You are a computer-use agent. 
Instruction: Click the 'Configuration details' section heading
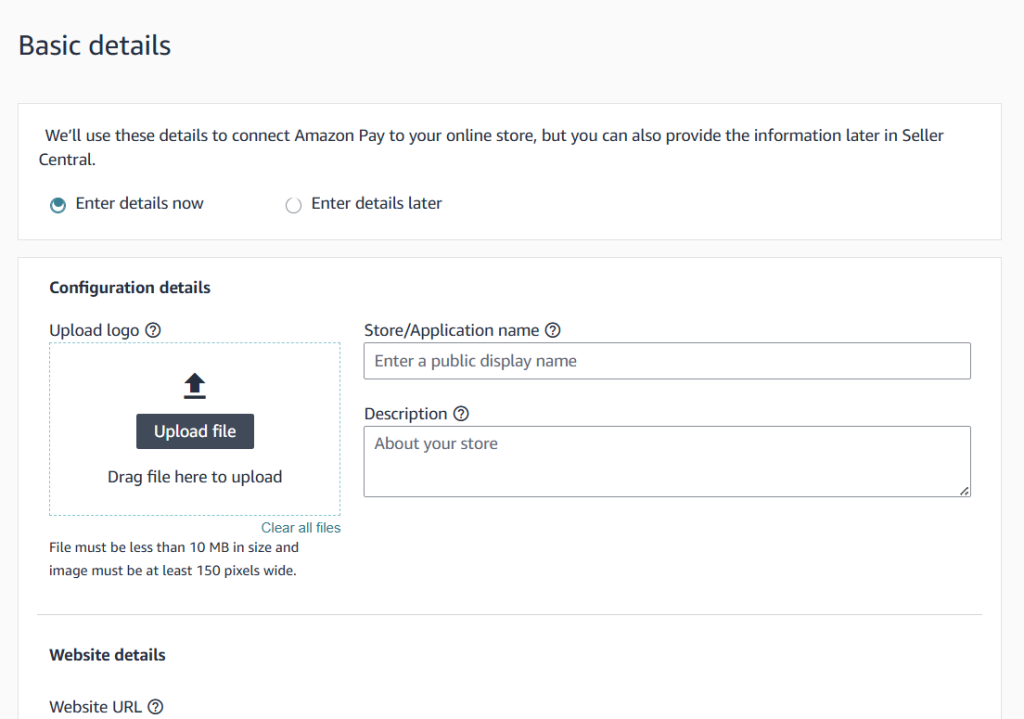(x=130, y=288)
